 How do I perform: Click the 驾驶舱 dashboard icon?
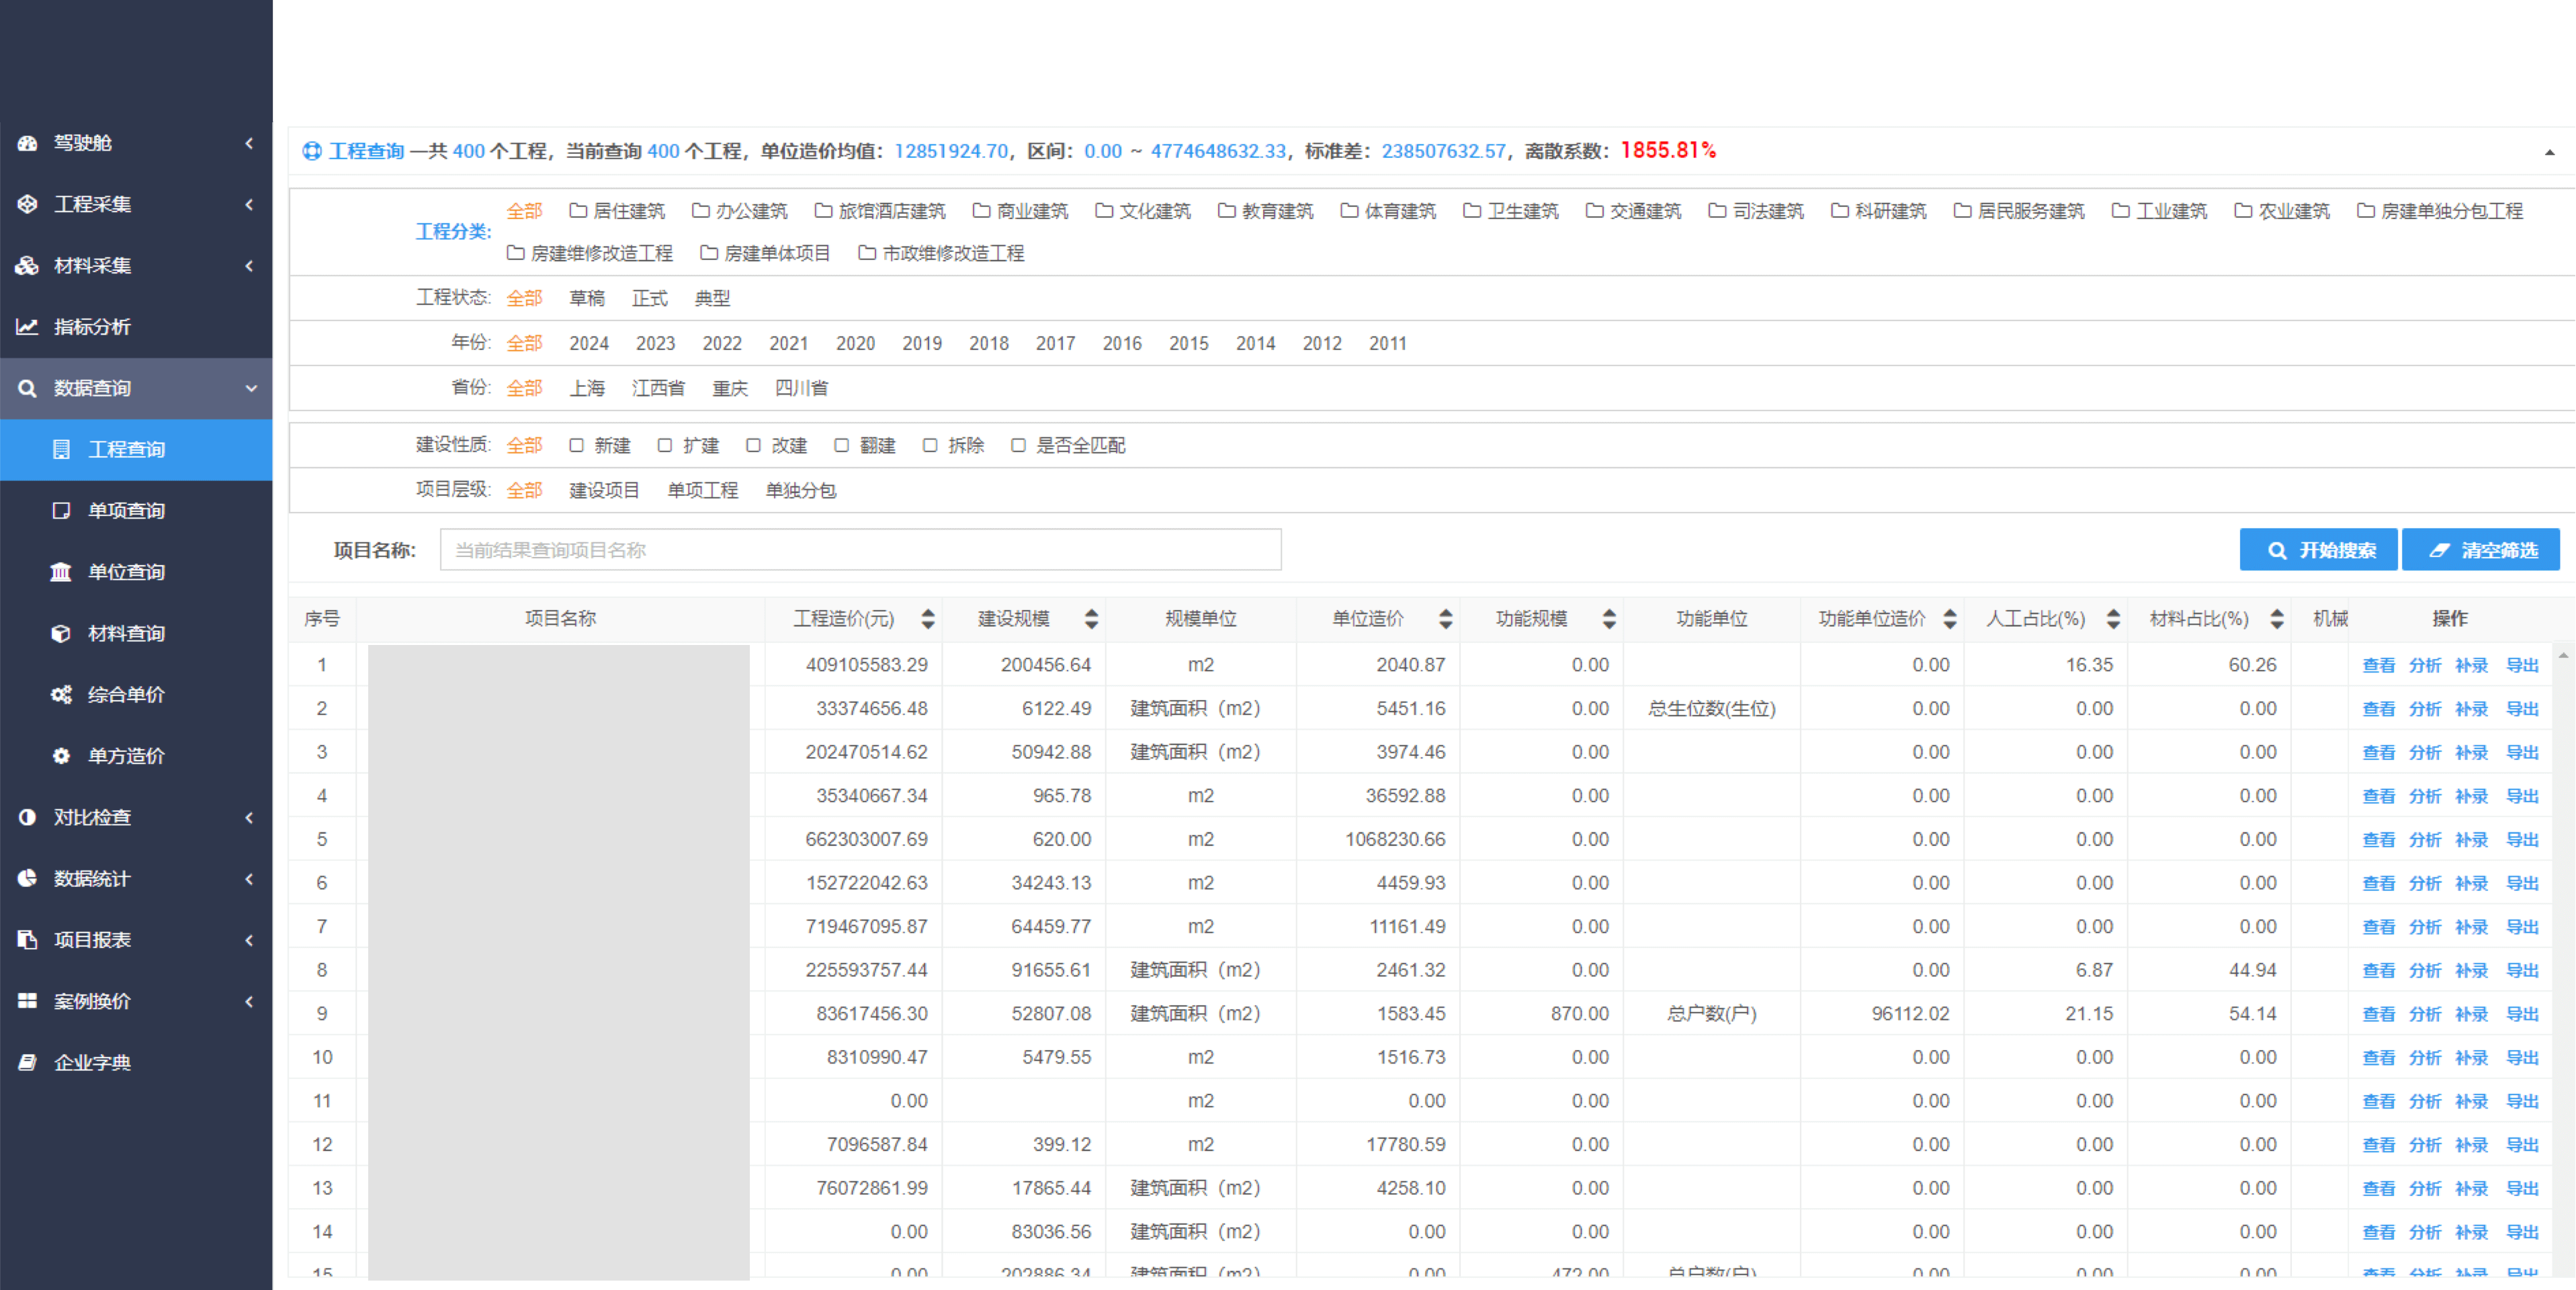(x=27, y=143)
